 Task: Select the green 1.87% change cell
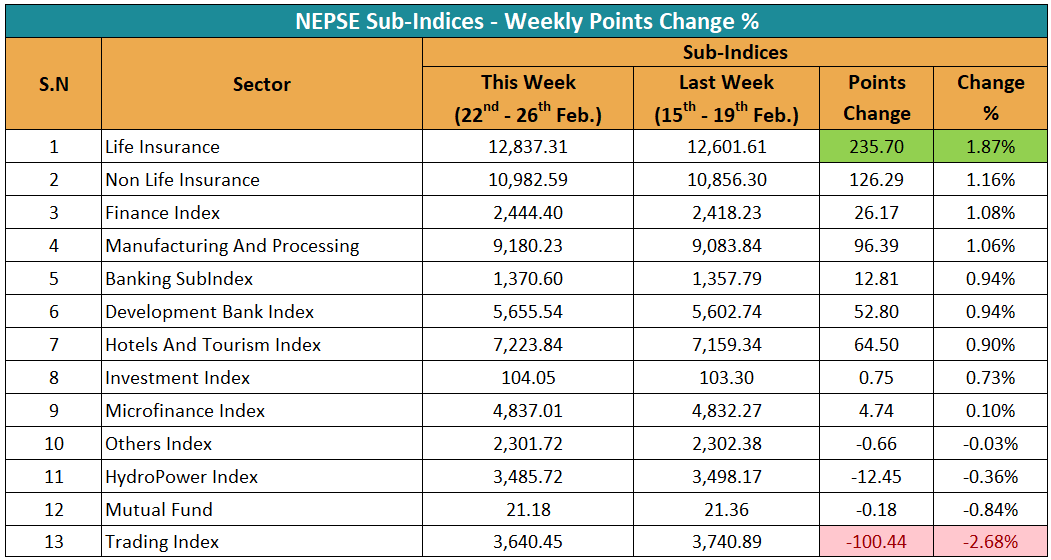pyautogui.click(x=990, y=147)
